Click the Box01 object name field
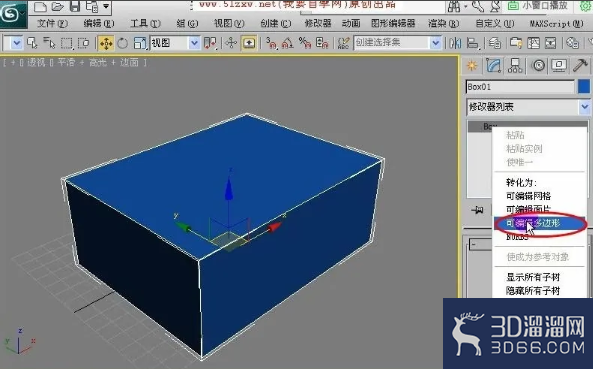593x369 pixels. coord(520,87)
